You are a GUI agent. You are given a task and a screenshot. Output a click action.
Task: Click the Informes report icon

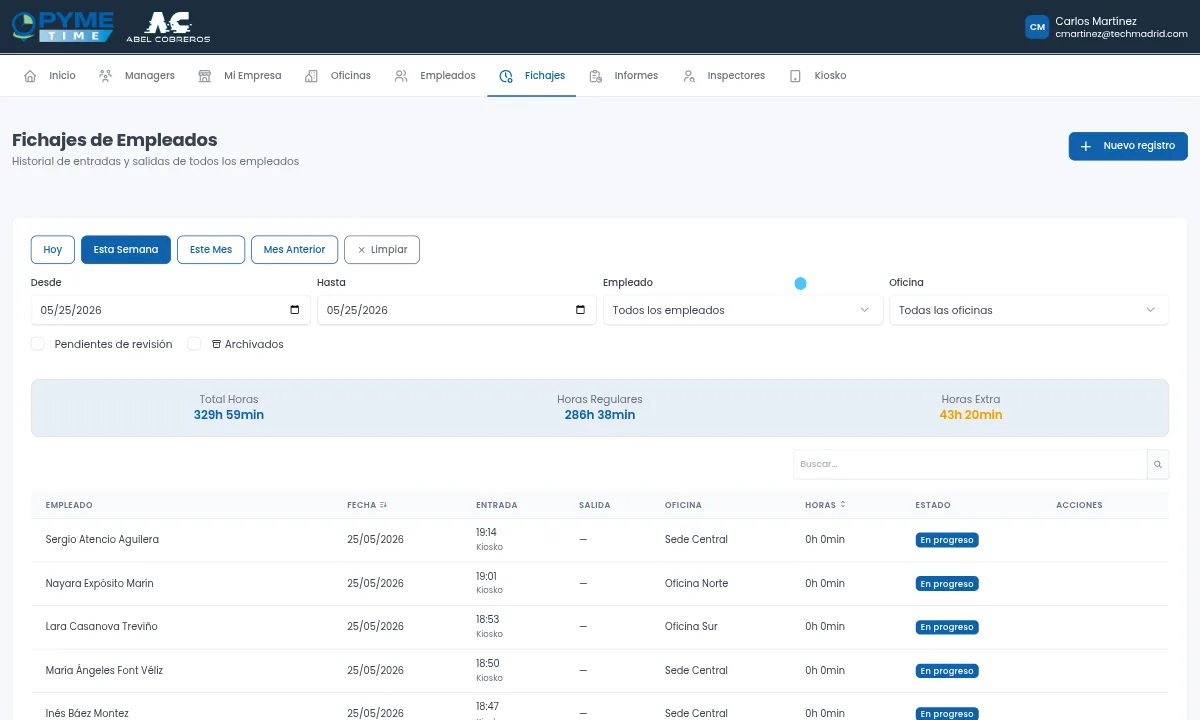(596, 76)
